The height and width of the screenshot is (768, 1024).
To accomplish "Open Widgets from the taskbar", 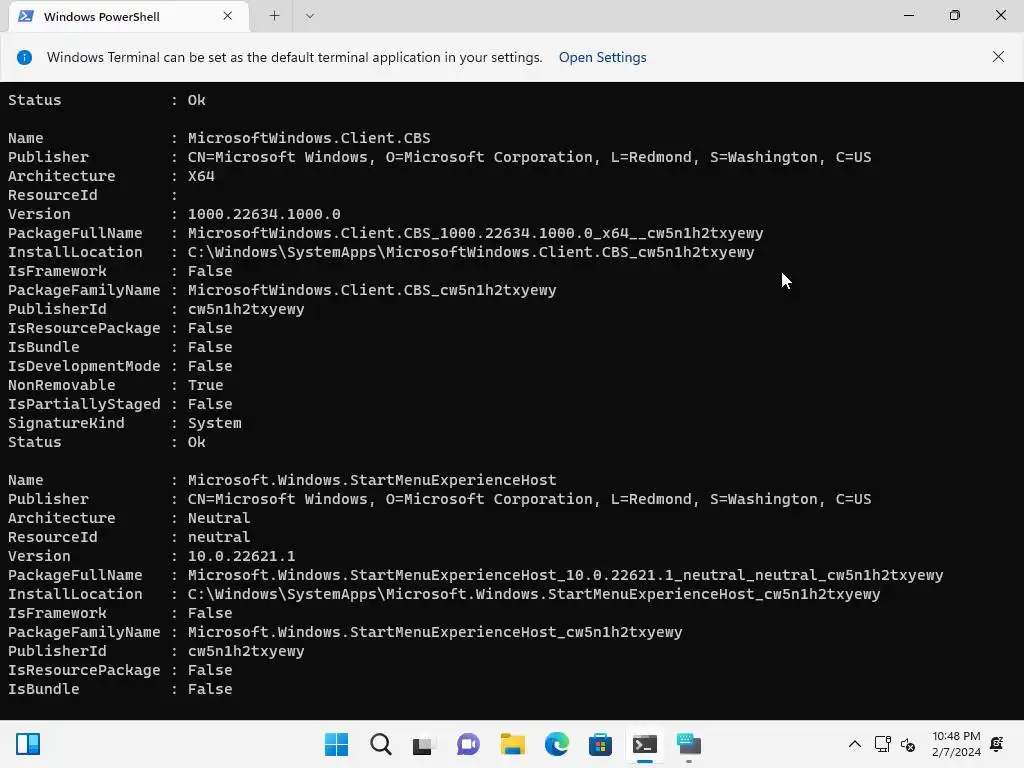I will (28, 744).
